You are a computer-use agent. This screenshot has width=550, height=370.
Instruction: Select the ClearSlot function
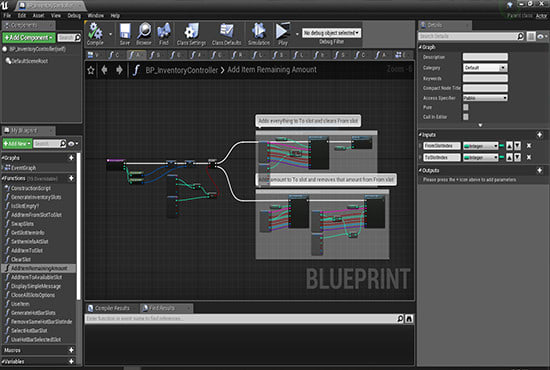(x=21, y=260)
